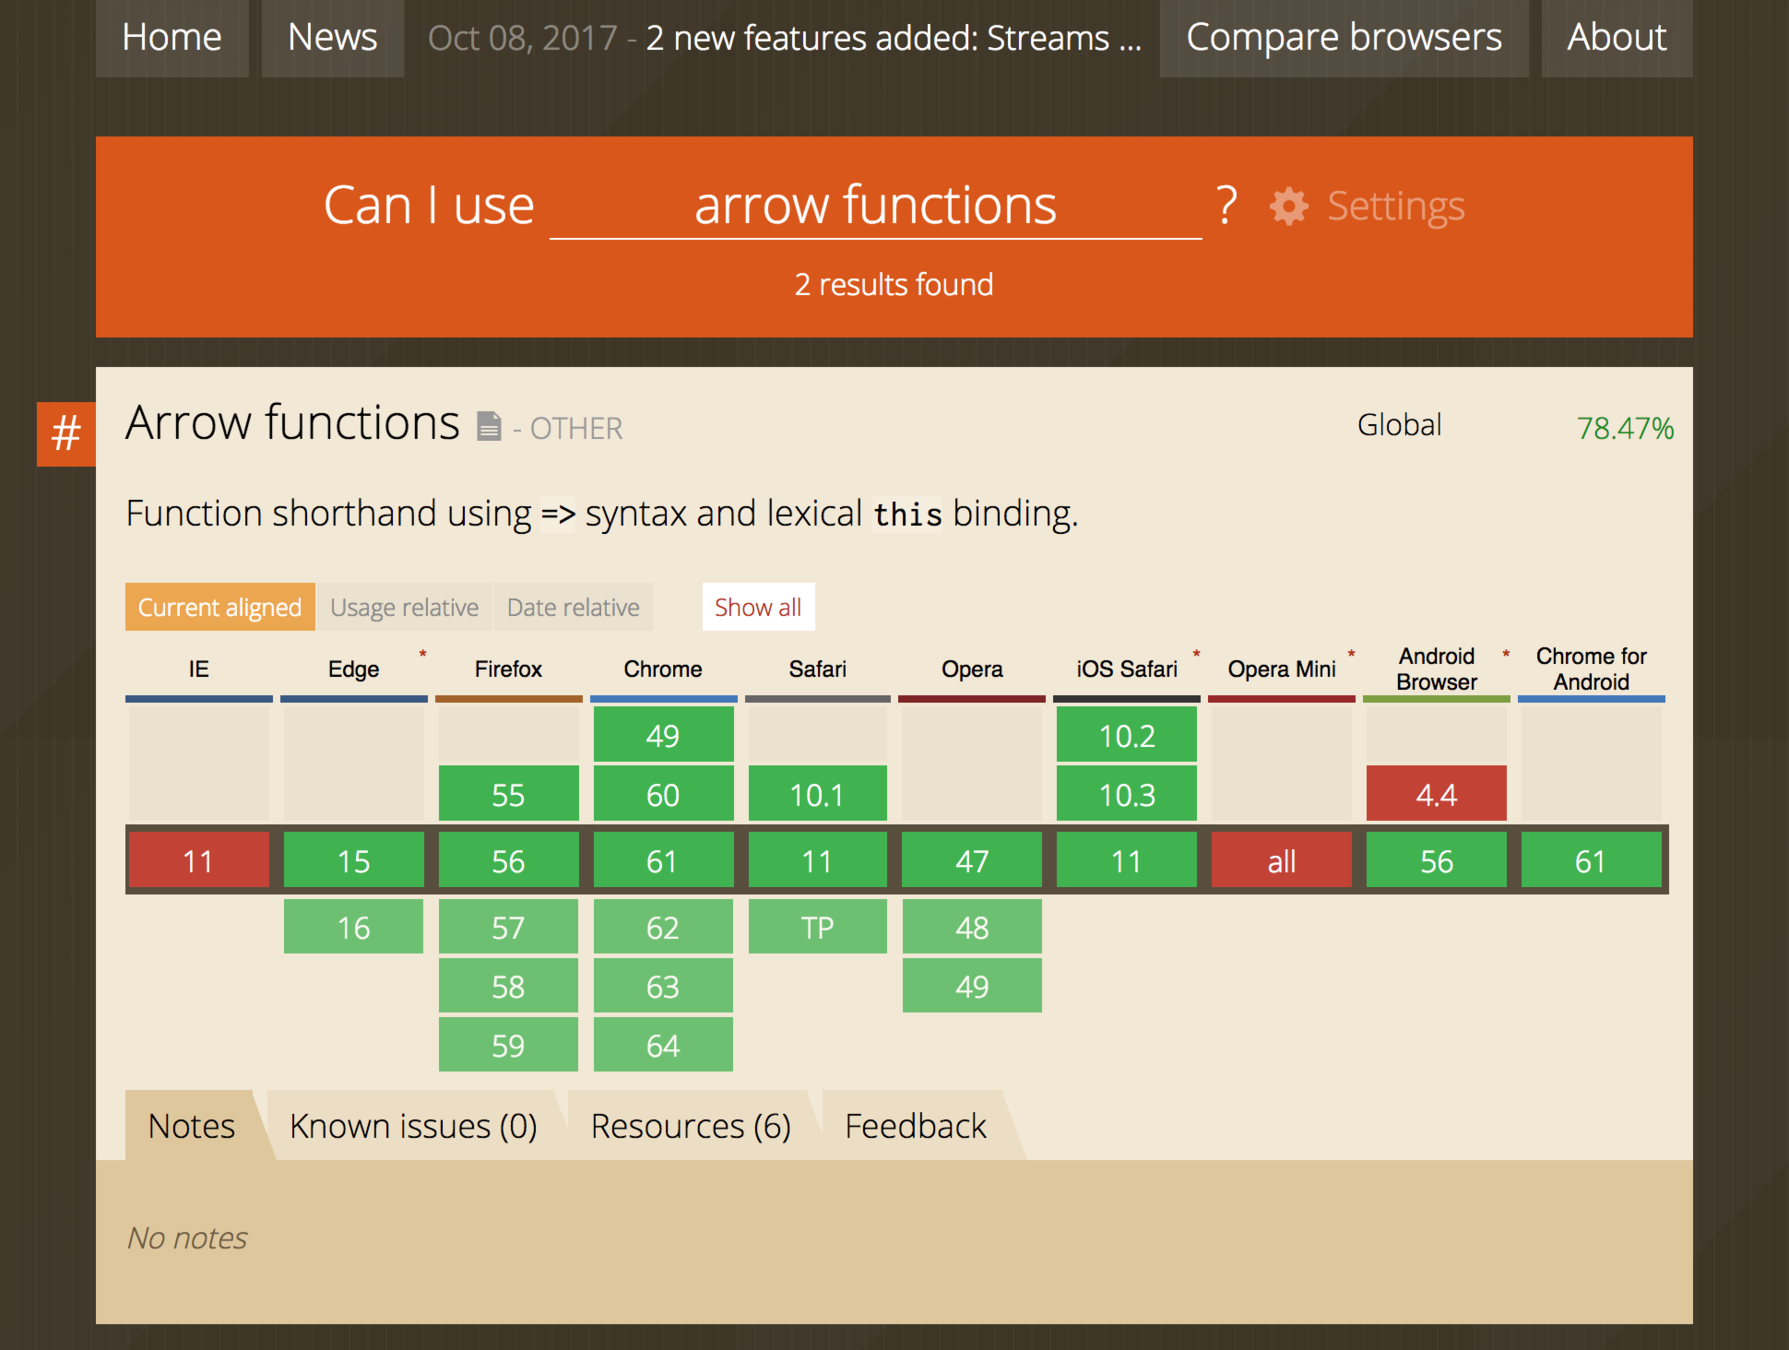Image resolution: width=1789 pixels, height=1350 pixels.
Task: Click the question mark after search field
Action: pos(1227,204)
